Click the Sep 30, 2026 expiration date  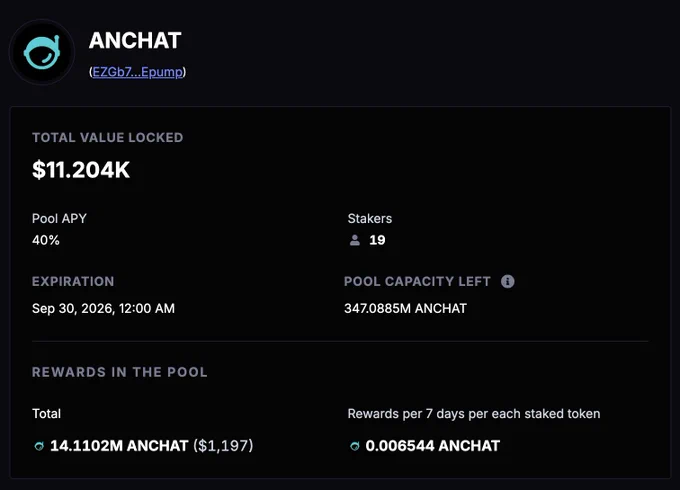click(x=103, y=308)
